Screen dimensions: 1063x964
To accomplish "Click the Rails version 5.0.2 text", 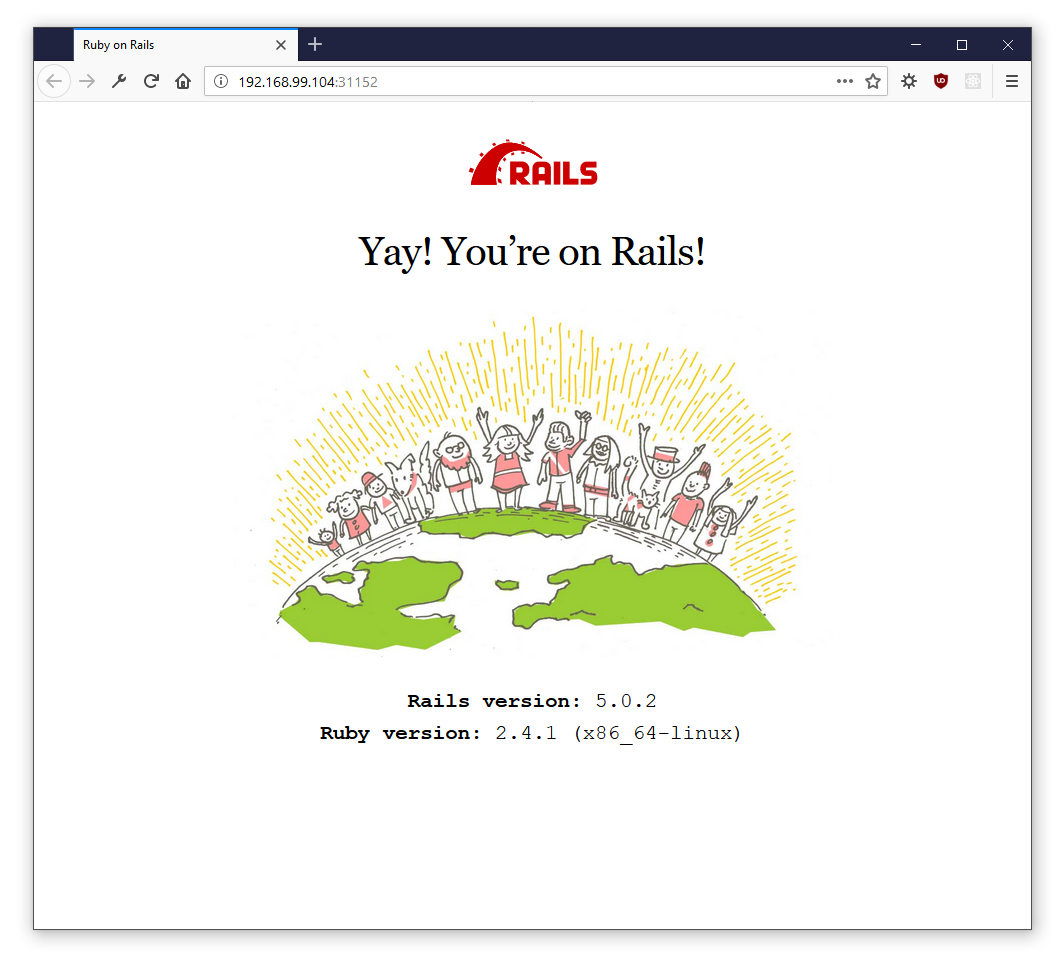I will pyautogui.click(x=532, y=701).
